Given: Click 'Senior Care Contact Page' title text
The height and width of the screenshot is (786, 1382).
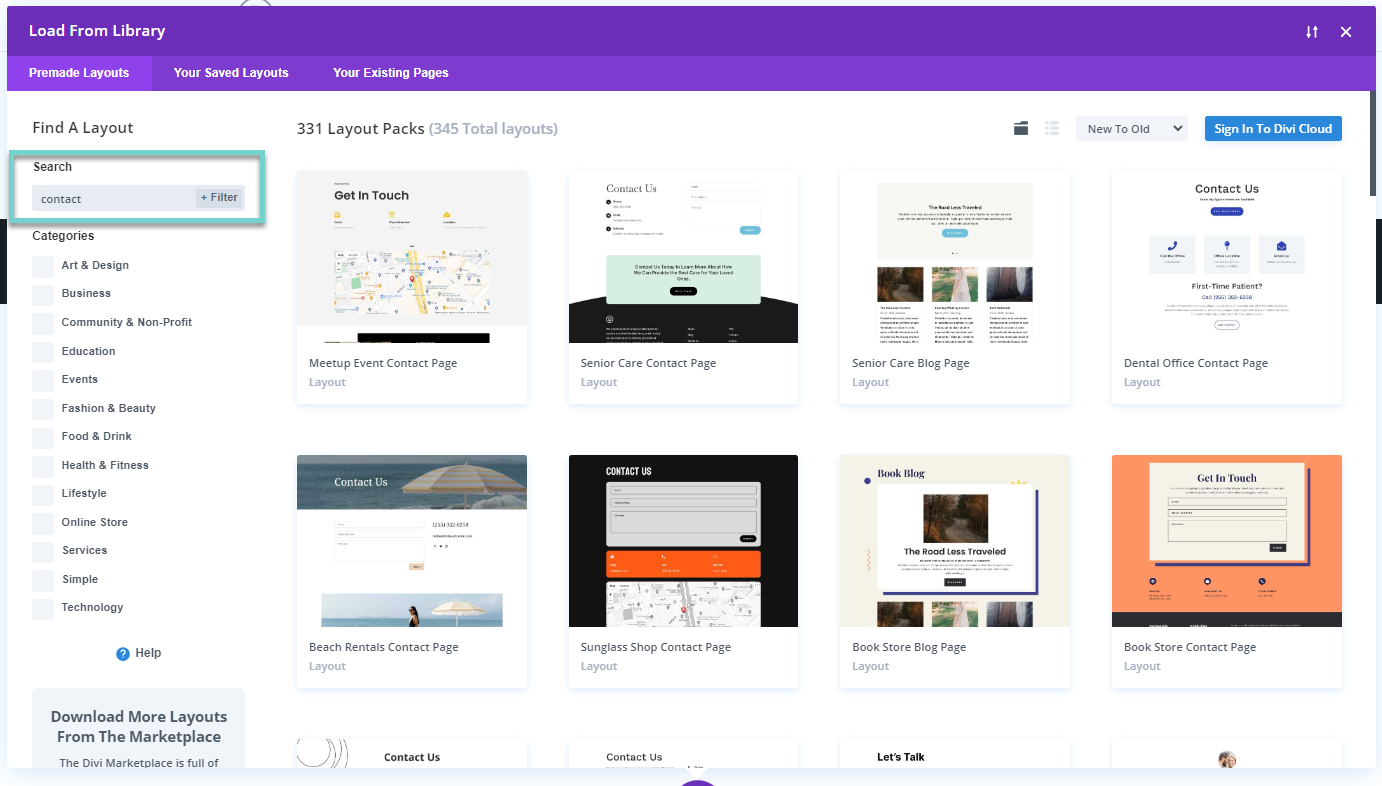Looking at the screenshot, I should coord(648,363).
